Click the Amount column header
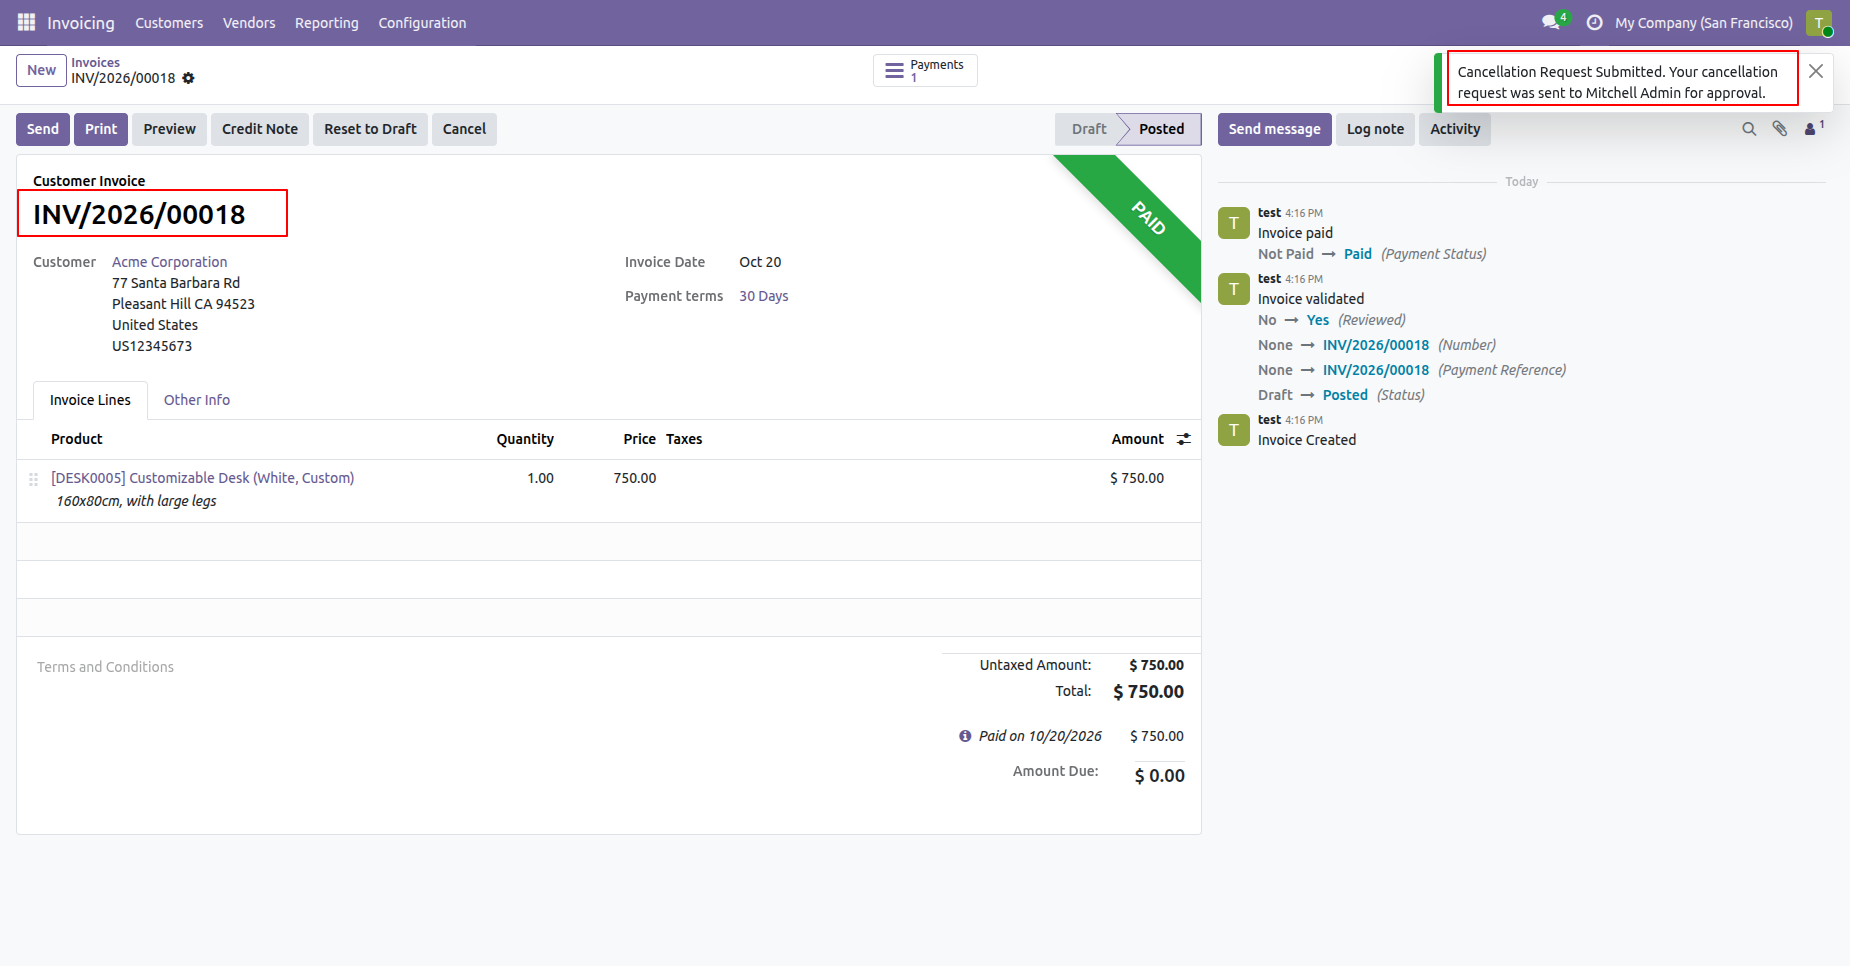This screenshot has width=1850, height=966. [x=1138, y=439]
